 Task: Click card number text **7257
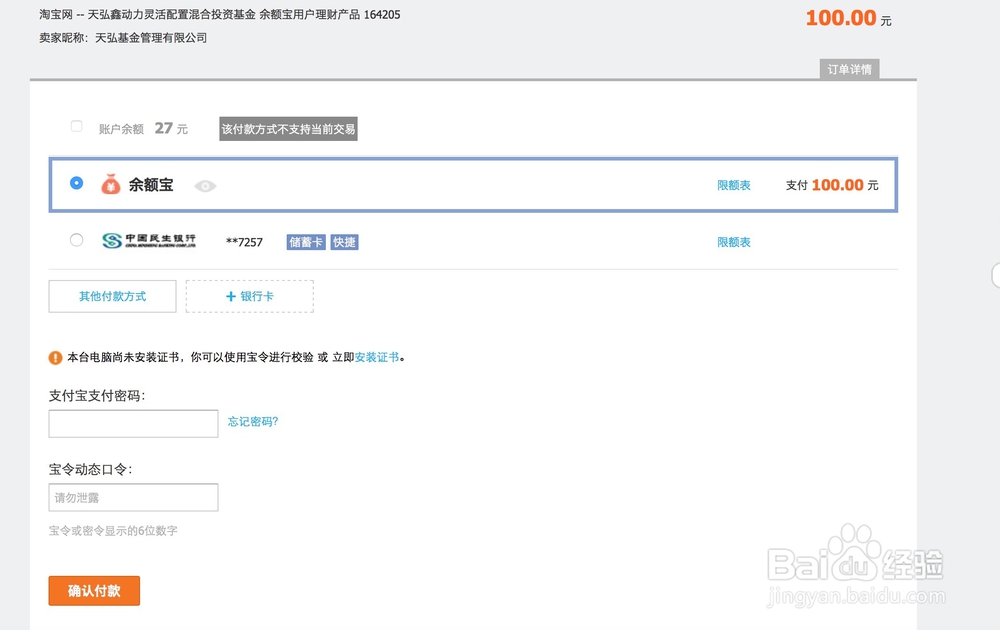click(x=244, y=242)
